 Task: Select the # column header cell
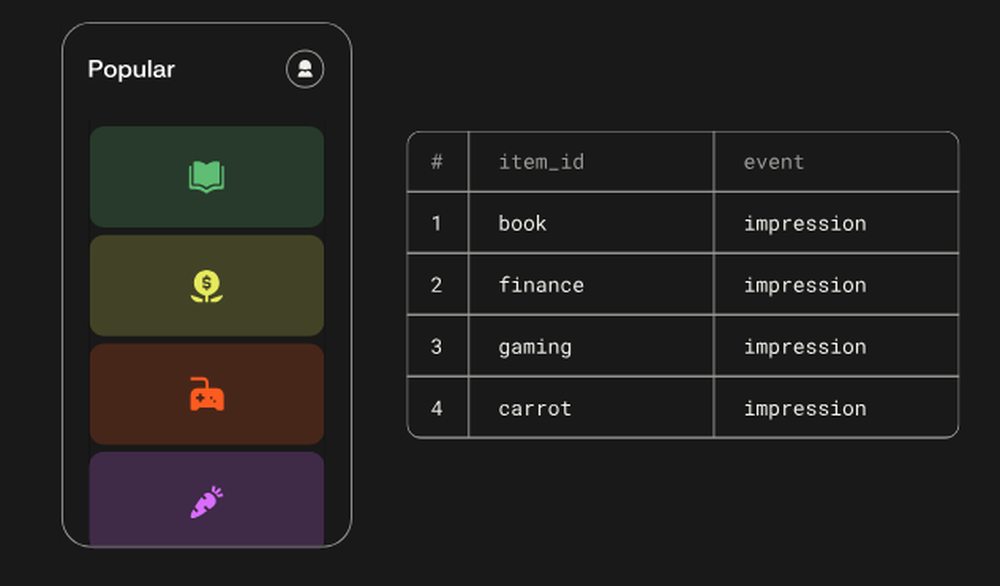tap(437, 162)
